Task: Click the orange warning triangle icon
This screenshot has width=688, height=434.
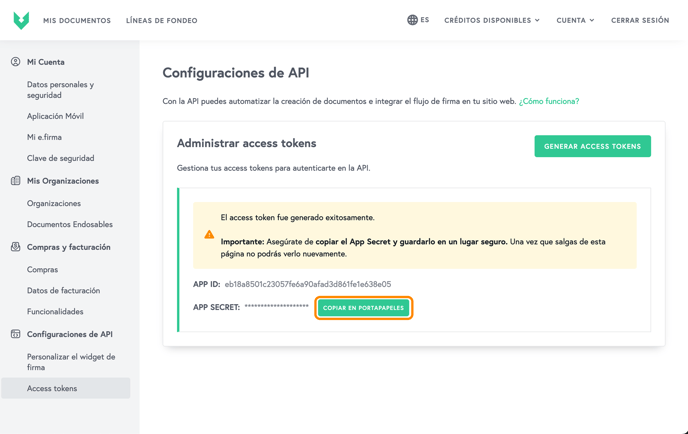Action: (x=209, y=235)
